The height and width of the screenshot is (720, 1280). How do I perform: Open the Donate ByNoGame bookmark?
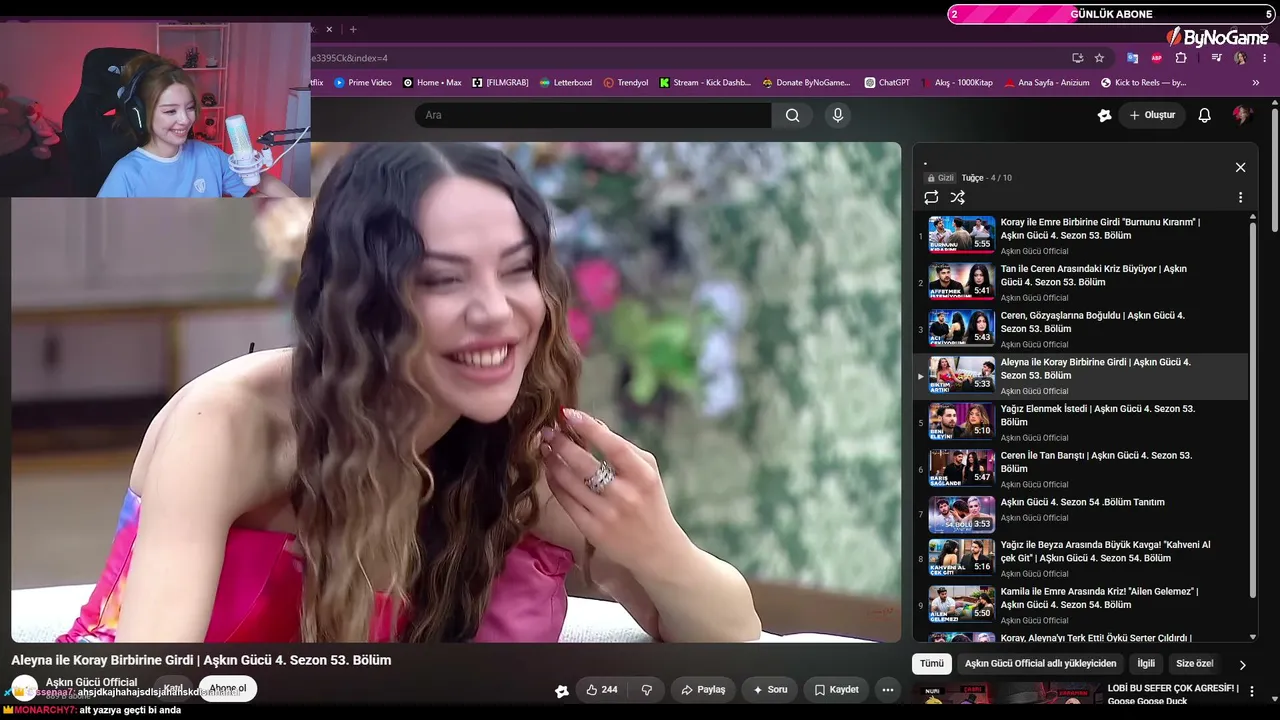[806, 83]
